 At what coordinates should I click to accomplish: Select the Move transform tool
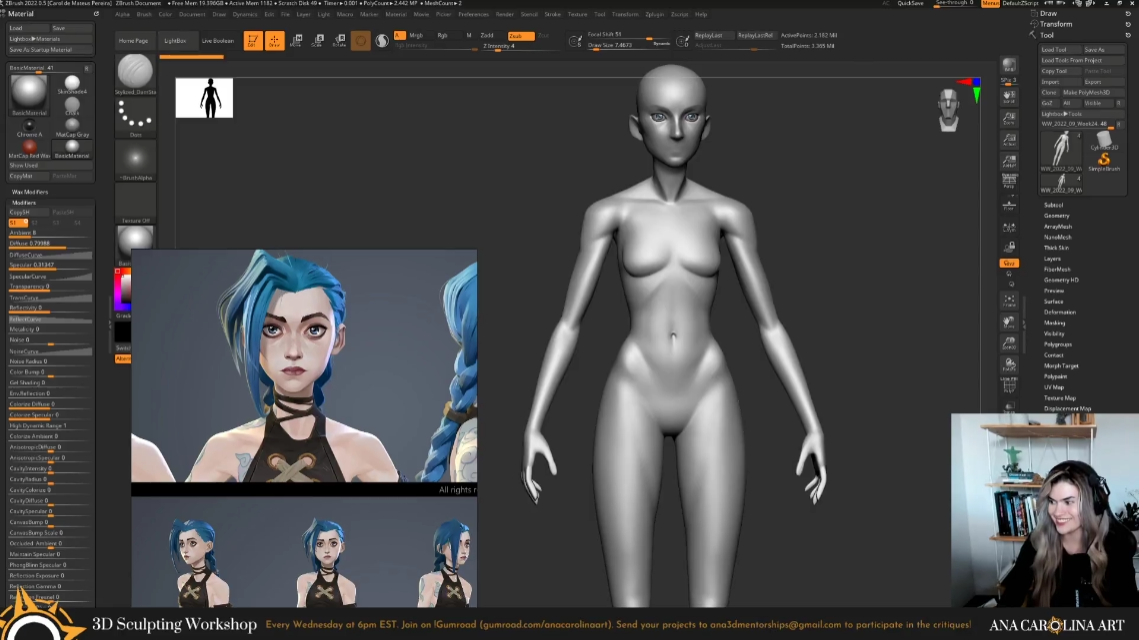click(296, 41)
